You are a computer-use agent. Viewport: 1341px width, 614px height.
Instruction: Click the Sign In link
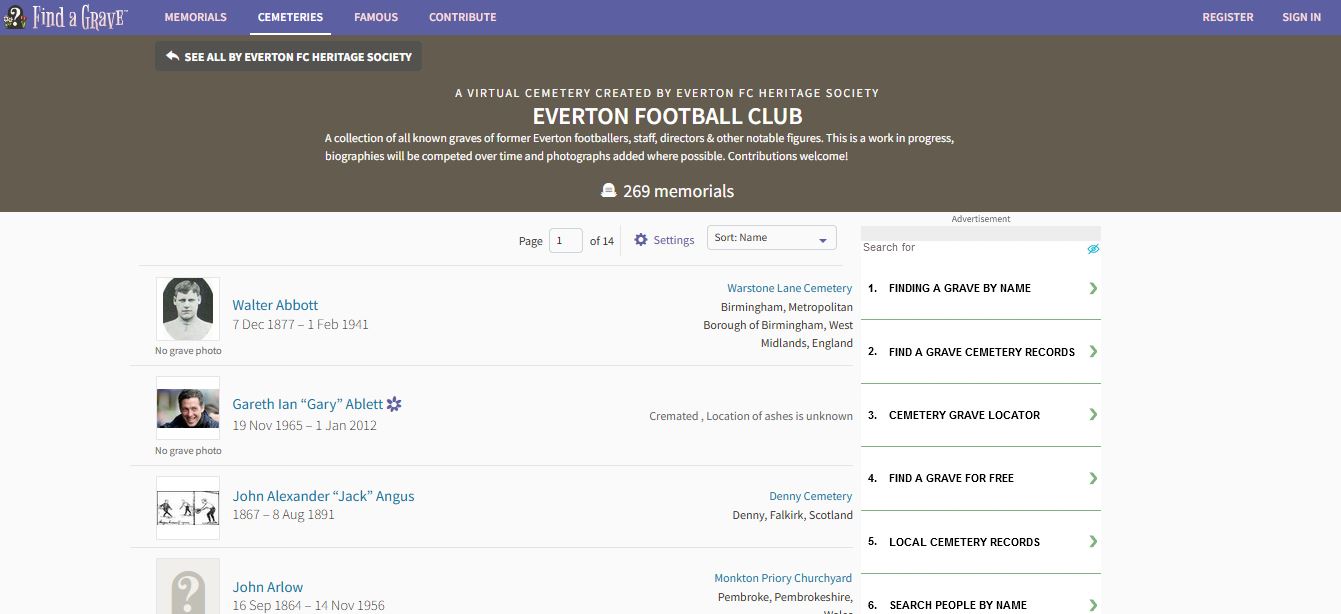(1301, 17)
